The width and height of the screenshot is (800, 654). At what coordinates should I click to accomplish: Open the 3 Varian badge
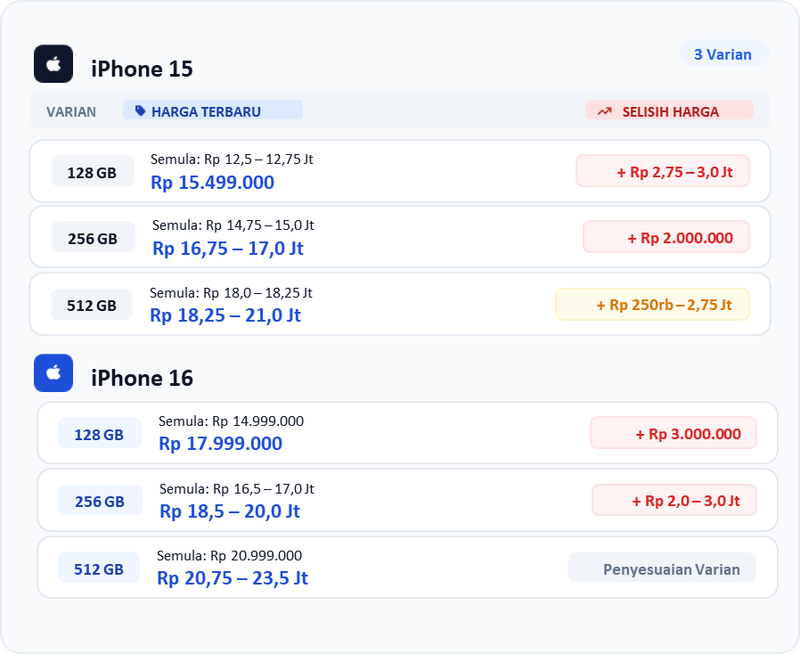[x=724, y=53]
